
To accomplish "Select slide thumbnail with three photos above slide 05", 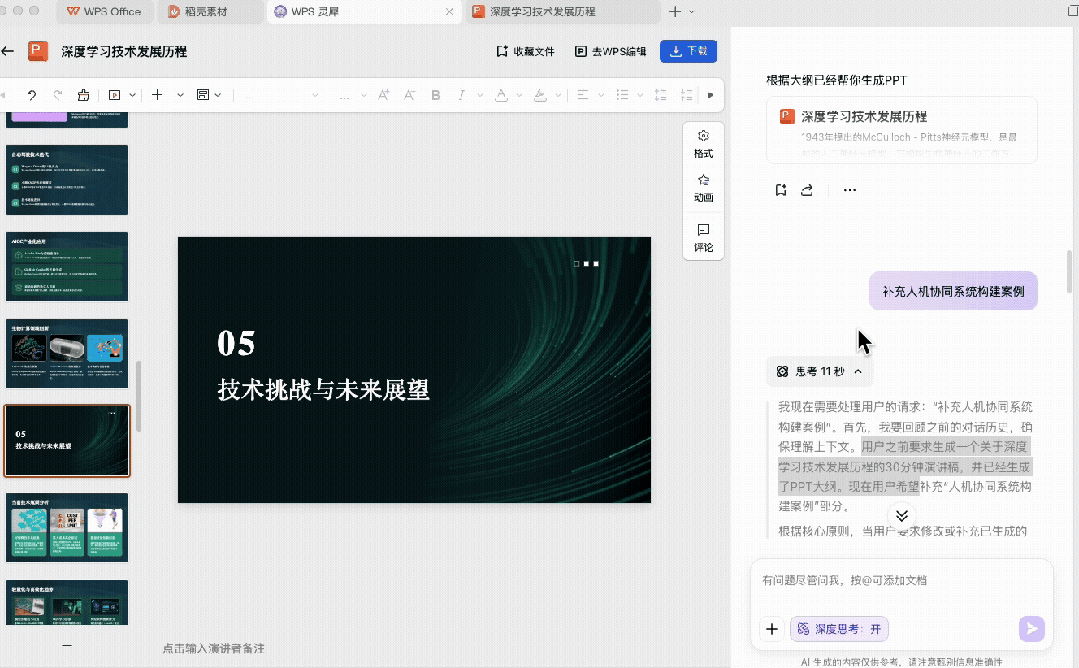I will pos(67,354).
